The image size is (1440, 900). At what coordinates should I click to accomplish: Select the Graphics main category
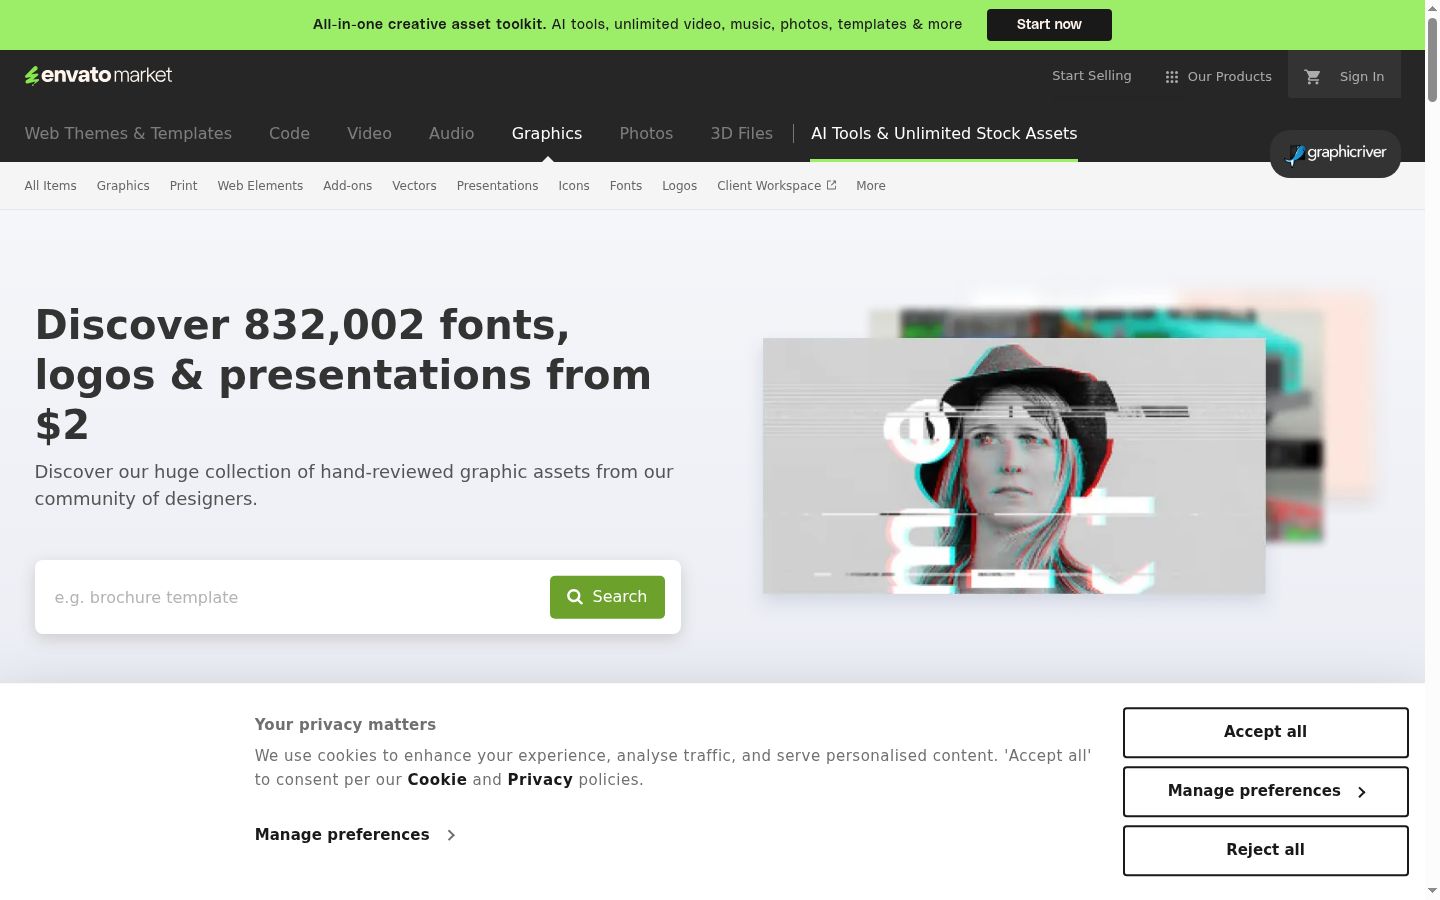pyautogui.click(x=547, y=133)
